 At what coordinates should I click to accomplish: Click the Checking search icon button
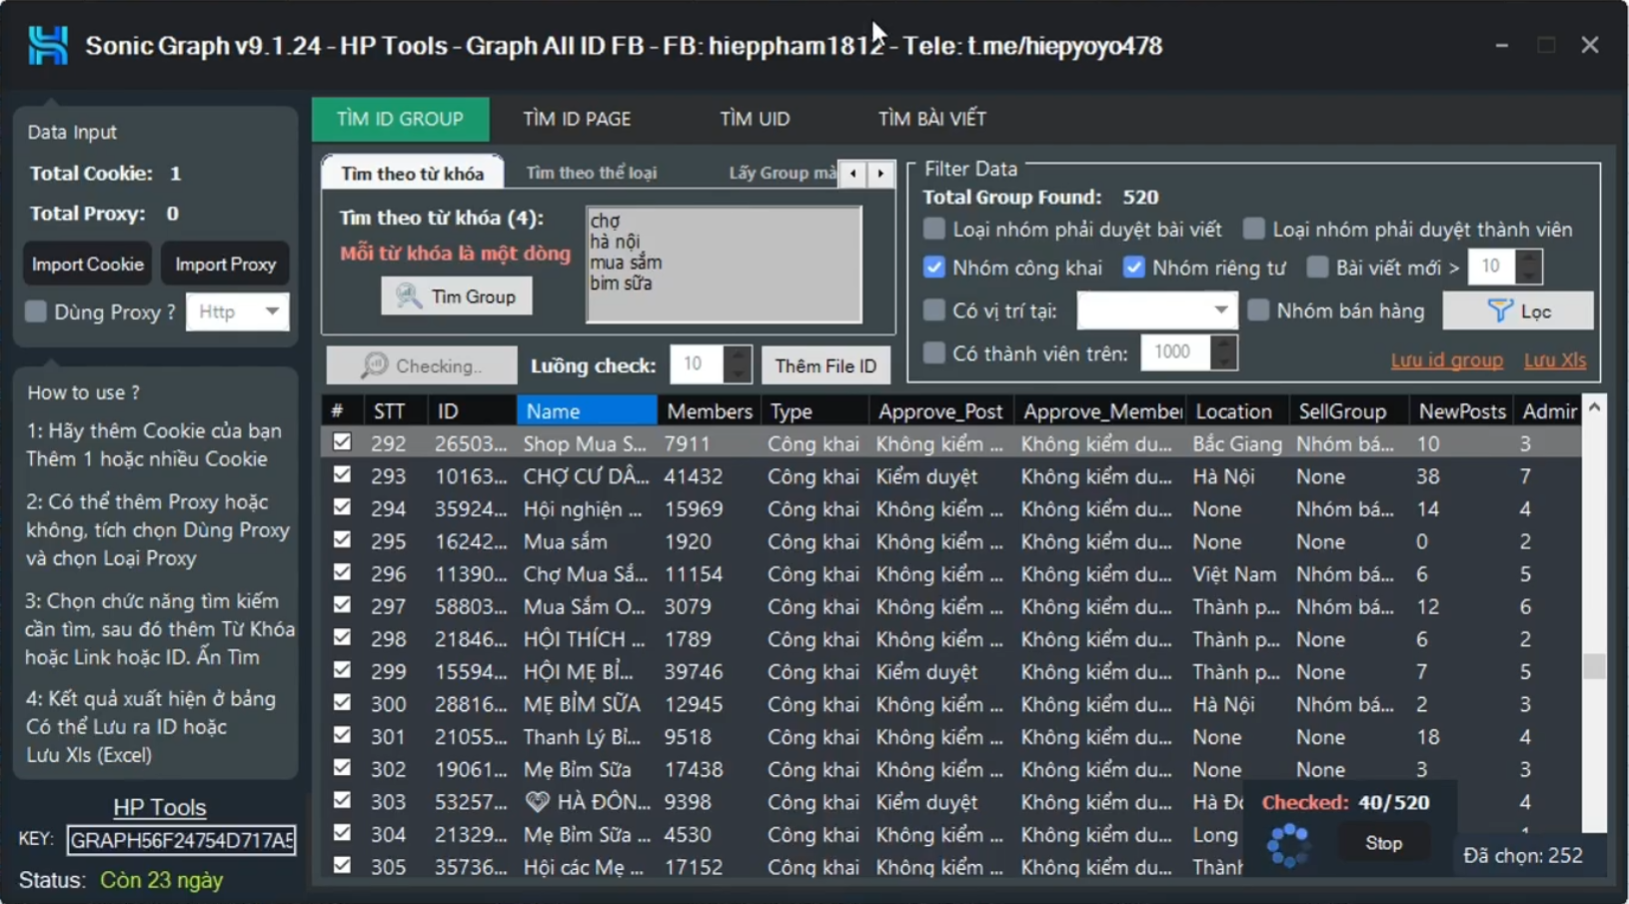pyautogui.click(x=376, y=366)
